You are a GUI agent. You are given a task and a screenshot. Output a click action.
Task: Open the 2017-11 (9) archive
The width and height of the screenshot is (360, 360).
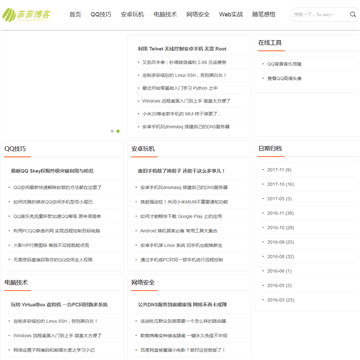tap(279, 170)
